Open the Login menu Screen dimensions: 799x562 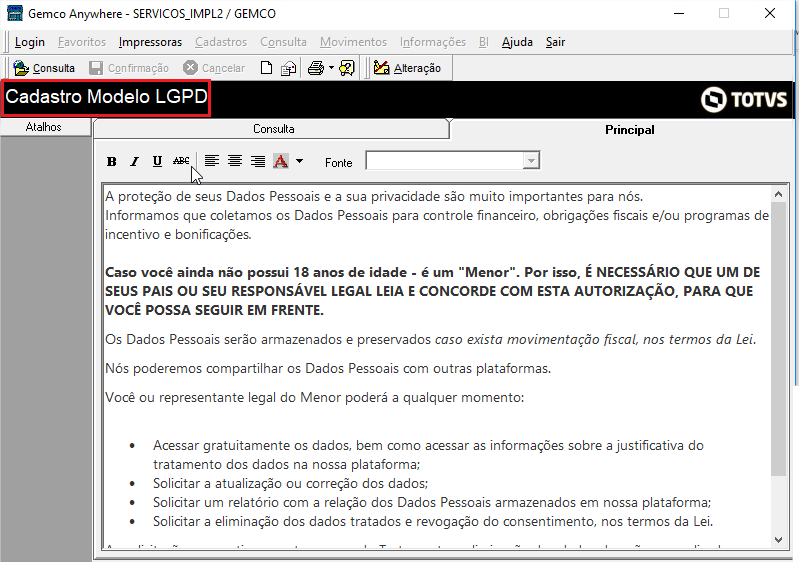[x=30, y=42]
